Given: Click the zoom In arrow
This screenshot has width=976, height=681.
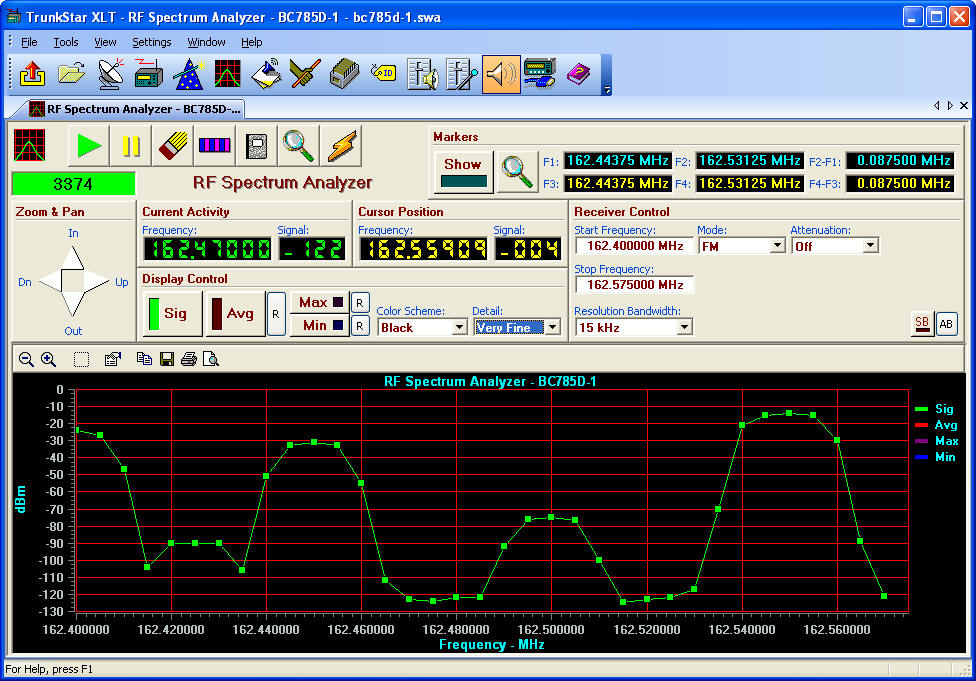Looking at the screenshot, I should [73, 256].
